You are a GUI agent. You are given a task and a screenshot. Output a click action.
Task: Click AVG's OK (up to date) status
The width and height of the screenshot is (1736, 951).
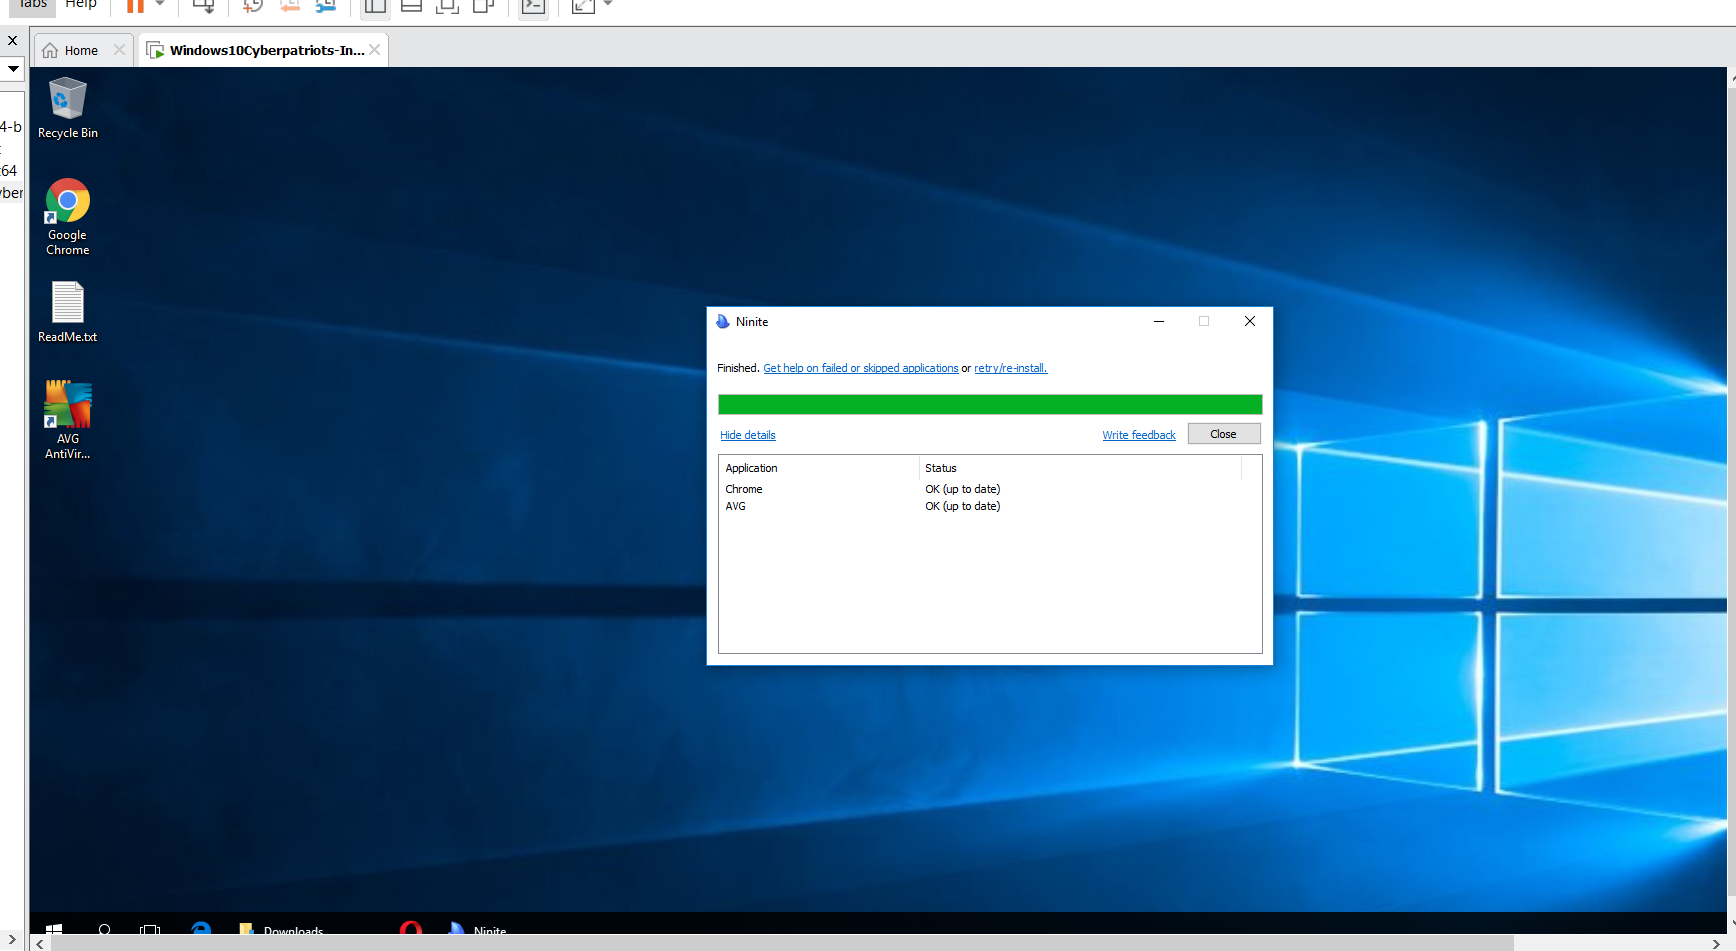pos(962,506)
